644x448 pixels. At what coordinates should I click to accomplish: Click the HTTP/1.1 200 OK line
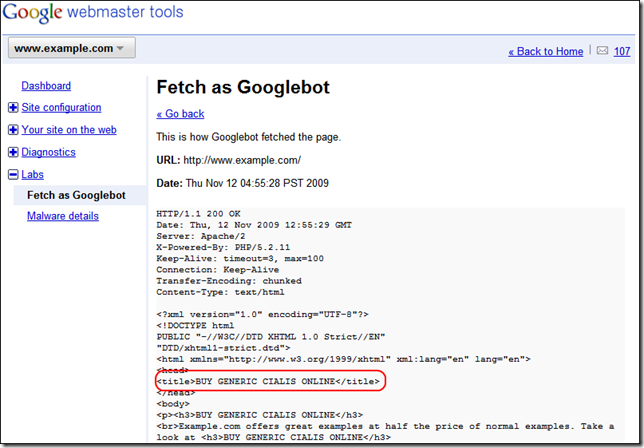198,214
